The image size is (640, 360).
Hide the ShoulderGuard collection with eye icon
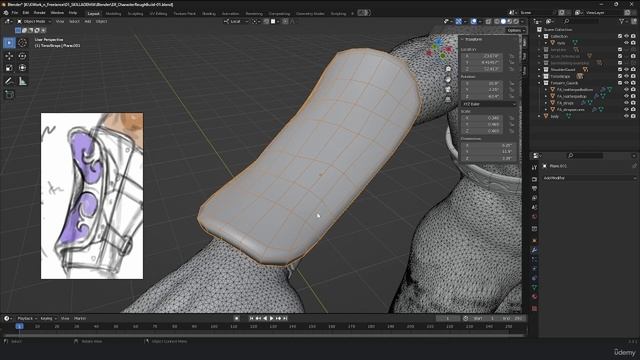tap(627, 70)
